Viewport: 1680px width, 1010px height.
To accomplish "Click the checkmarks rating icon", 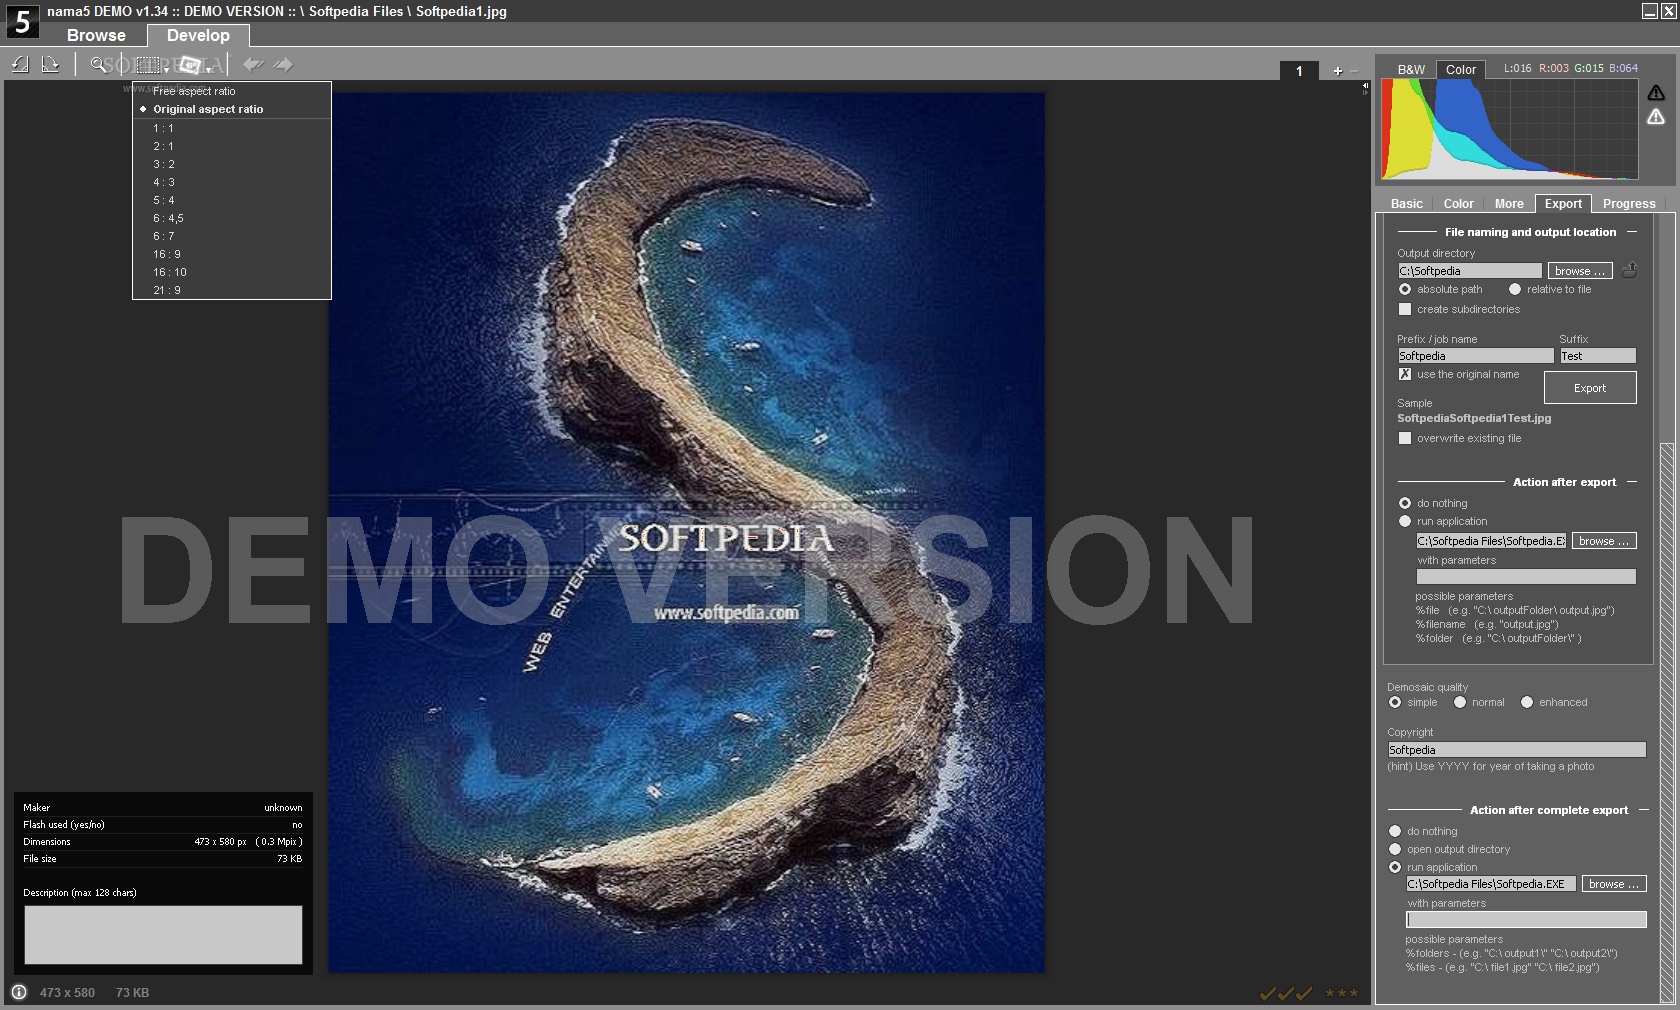I will coord(1286,993).
